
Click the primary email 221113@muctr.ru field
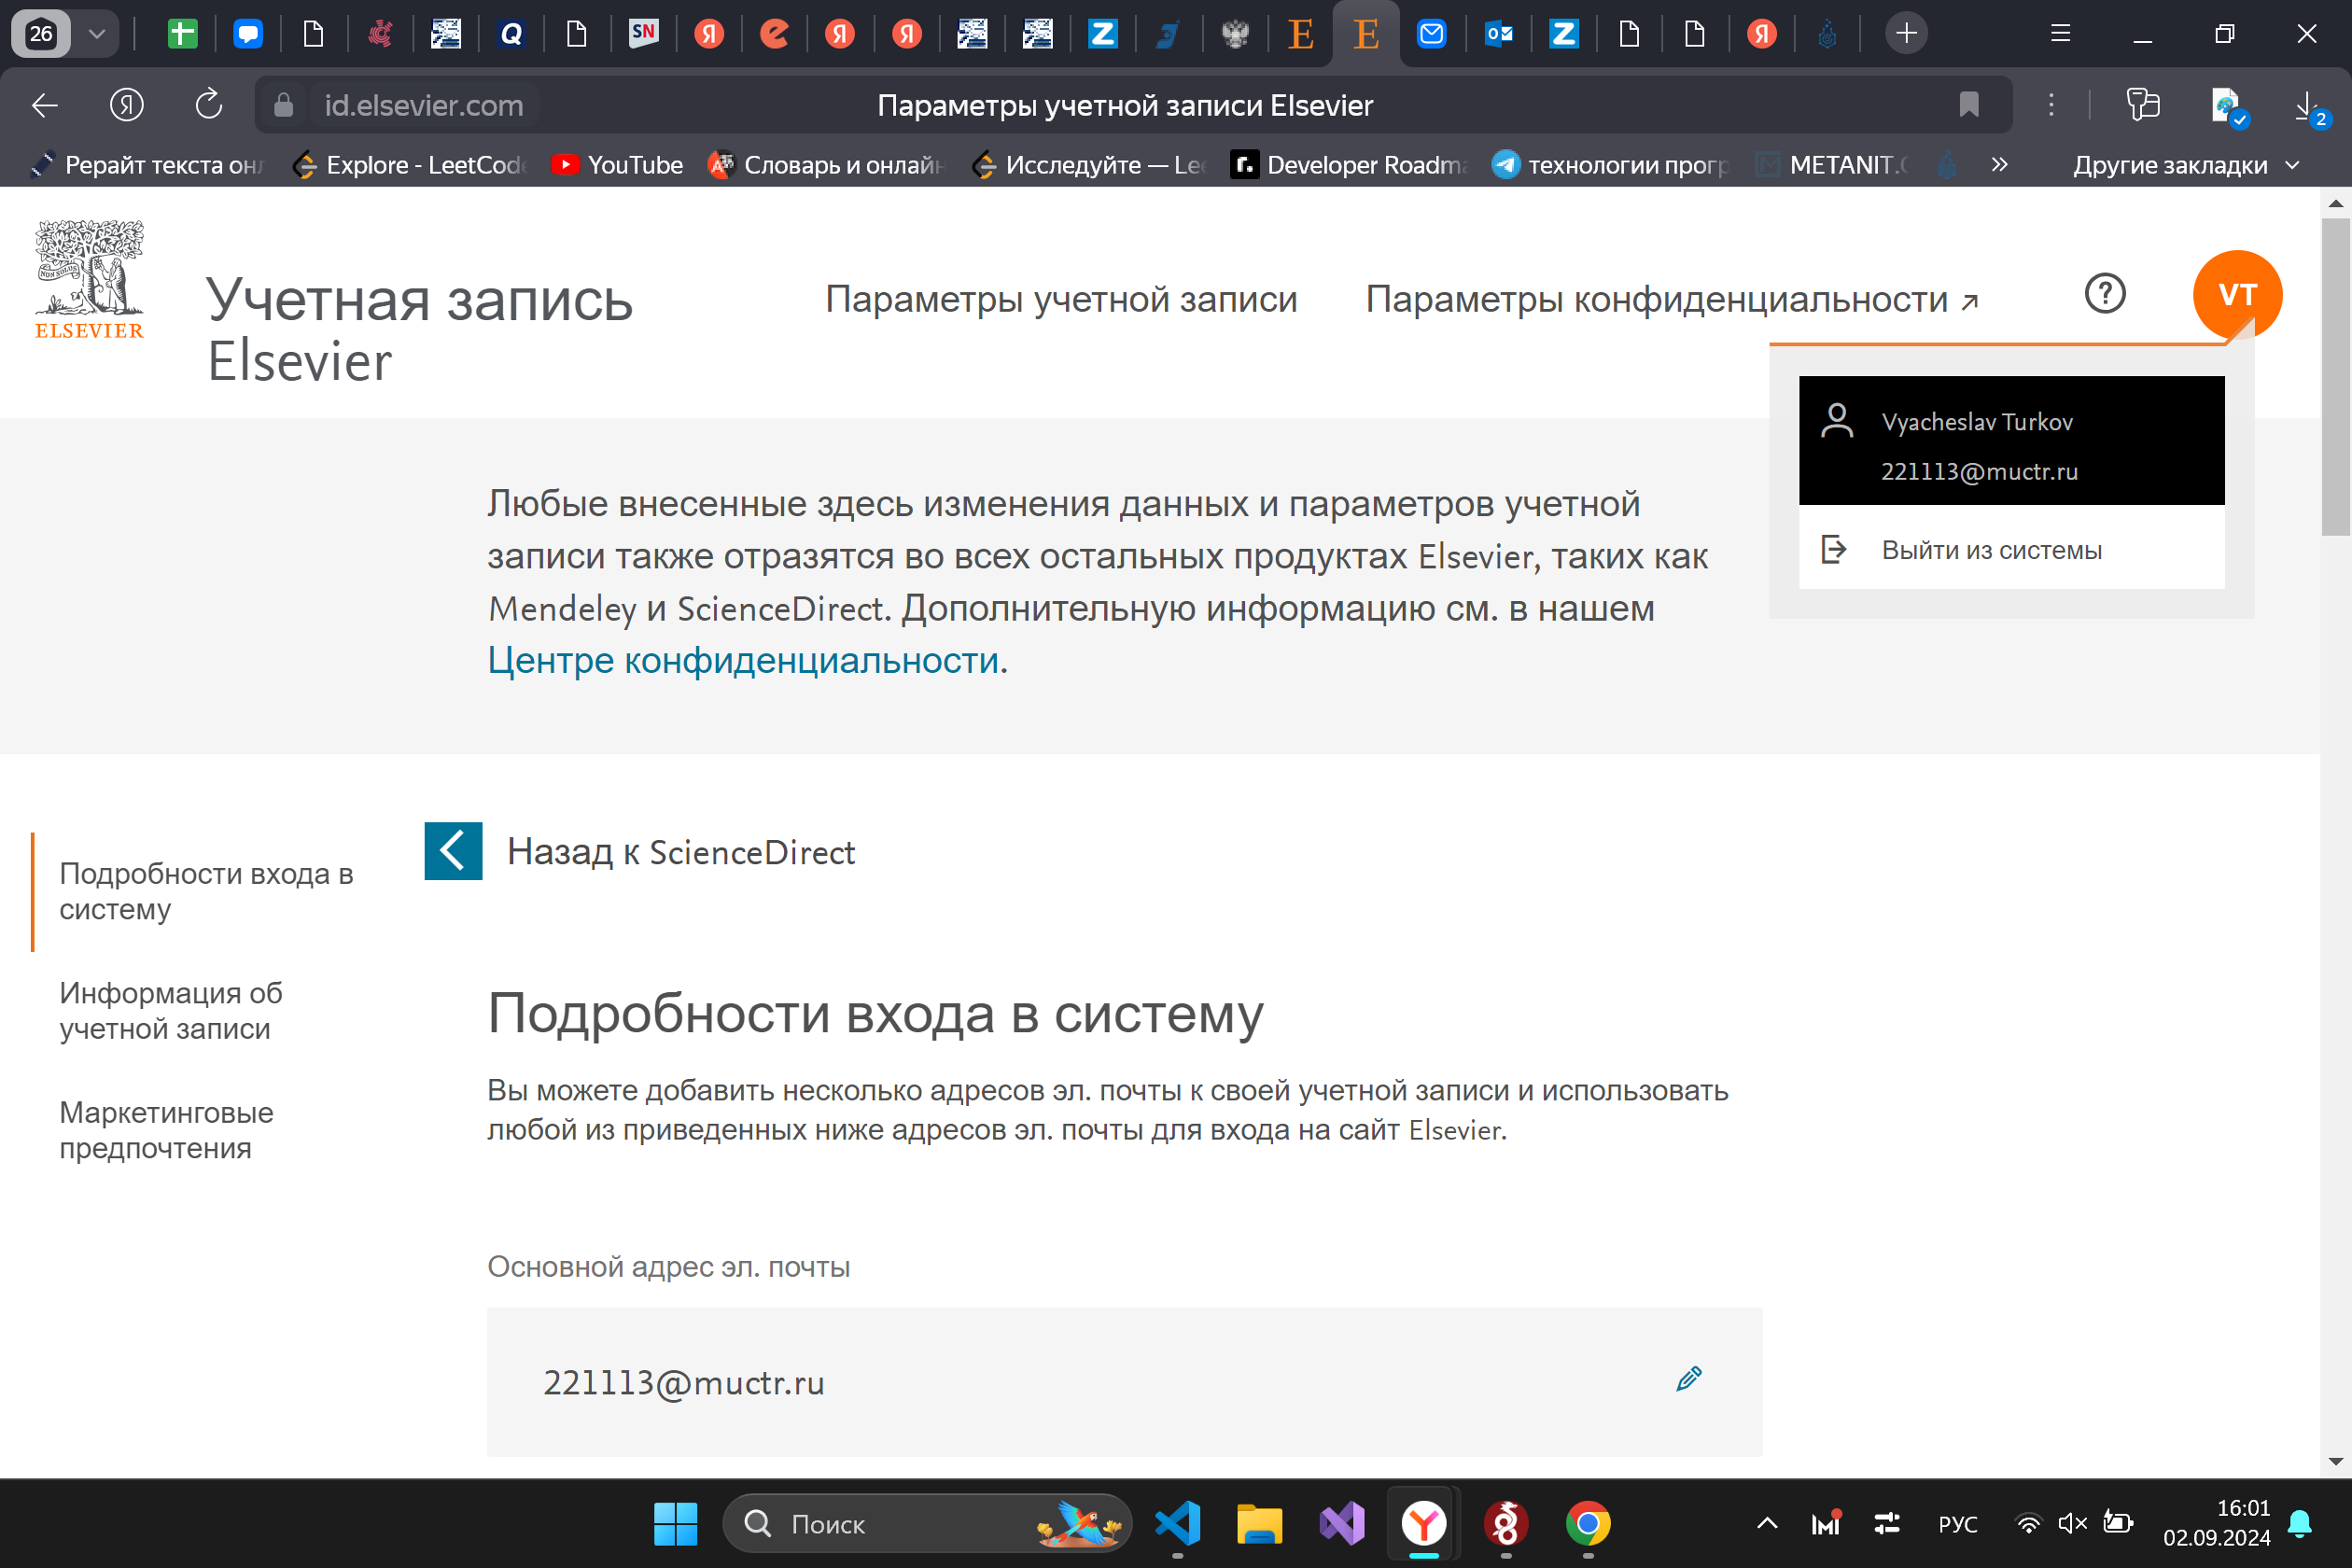pyautogui.click(x=1124, y=1382)
